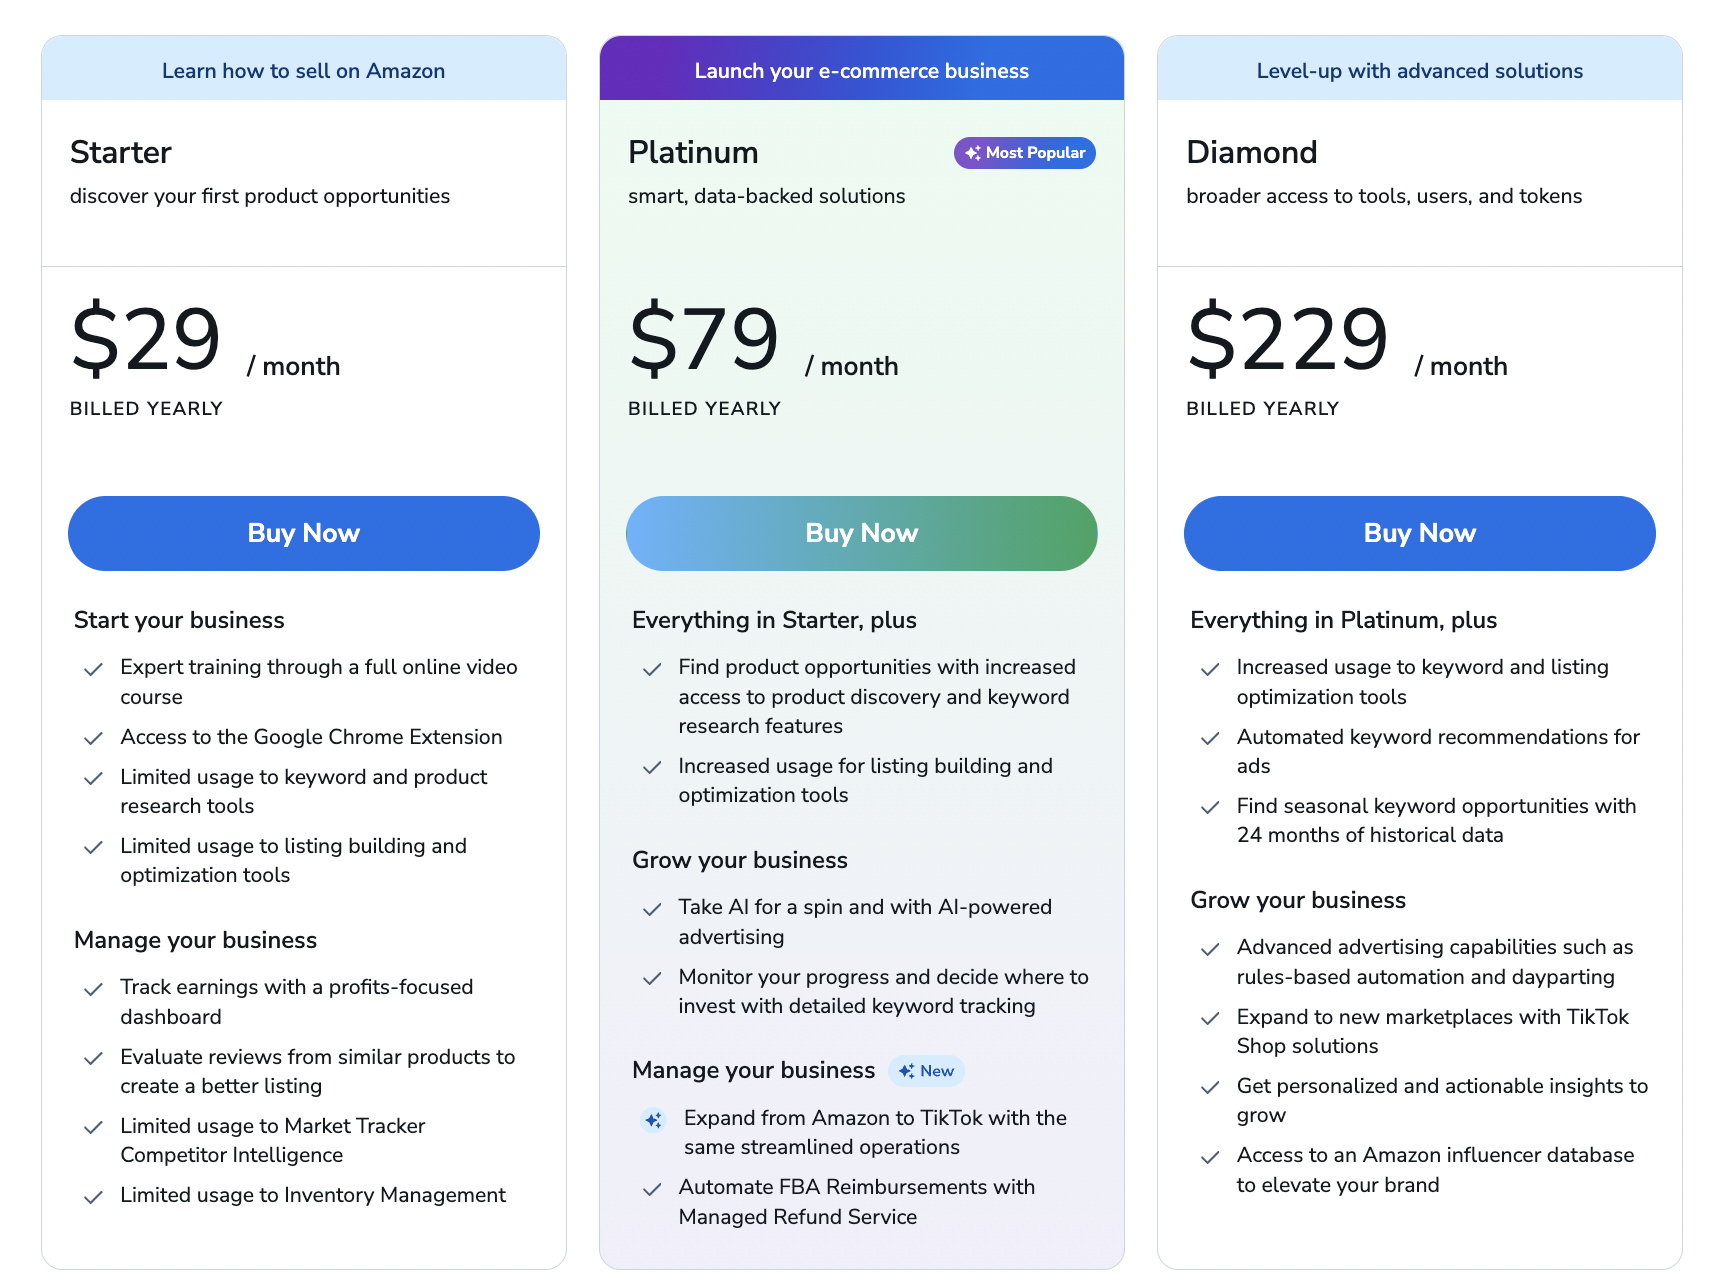Click checkmark next to Expert training video course
This screenshot has width=1712, height=1286.
[93, 669]
